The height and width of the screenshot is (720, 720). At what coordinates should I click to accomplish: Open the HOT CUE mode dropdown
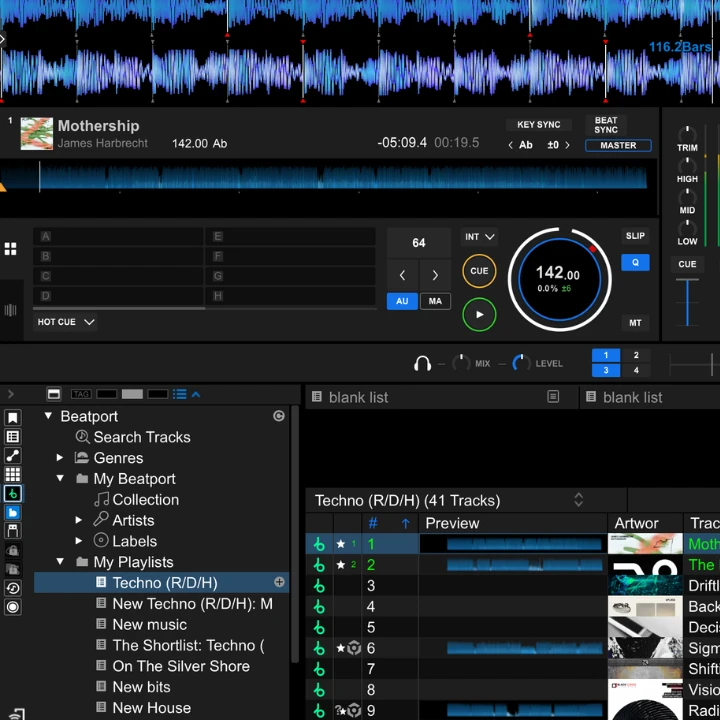[x=66, y=322]
